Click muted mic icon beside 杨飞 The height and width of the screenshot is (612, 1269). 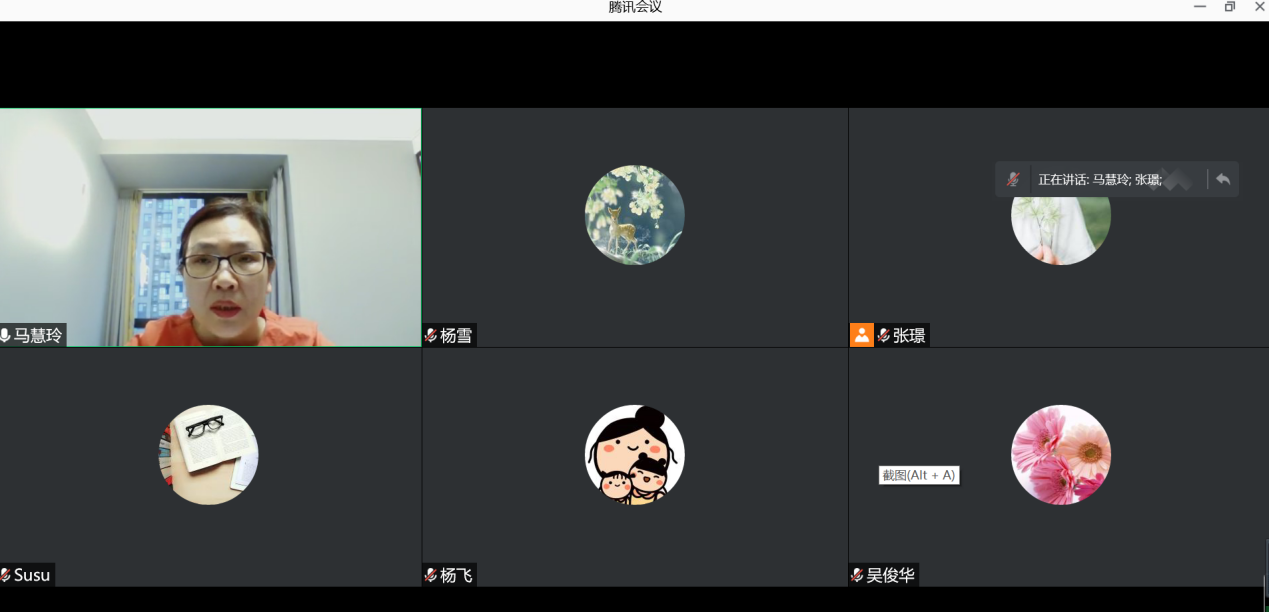431,575
